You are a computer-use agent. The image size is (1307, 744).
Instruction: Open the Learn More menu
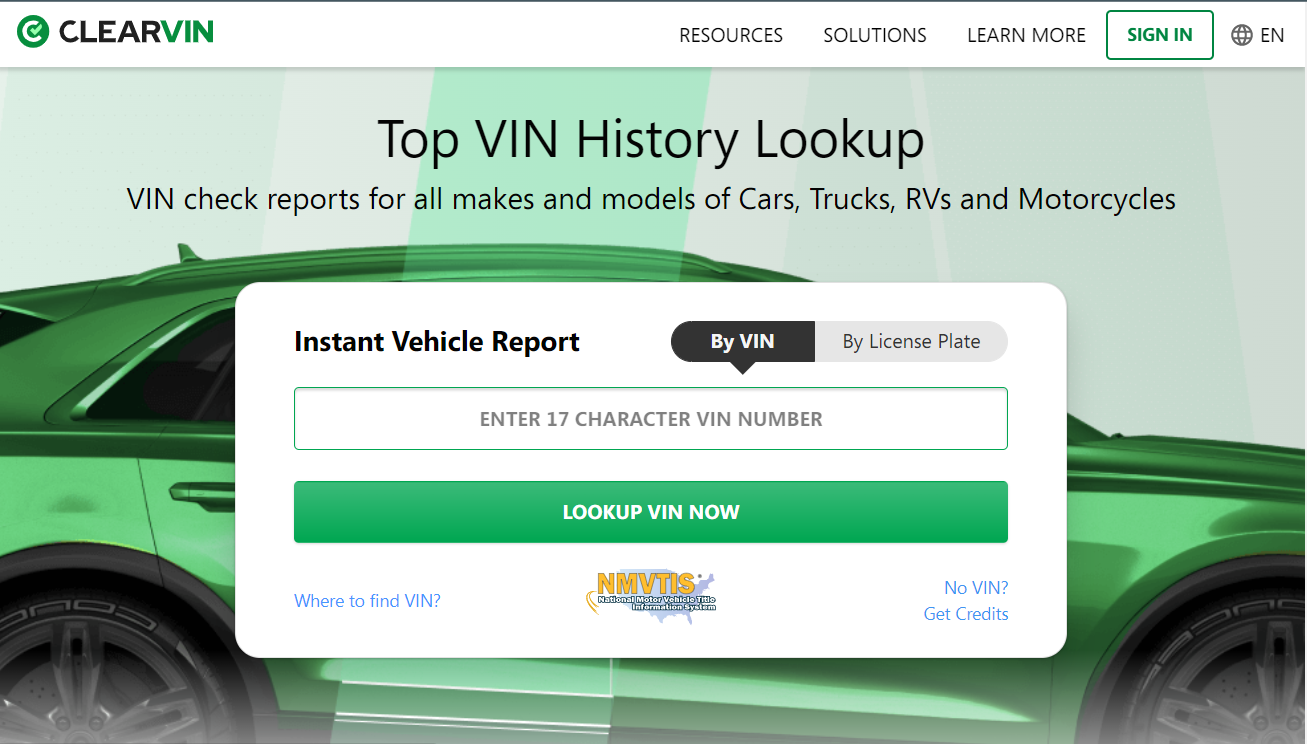click(x=1026, y=35)
